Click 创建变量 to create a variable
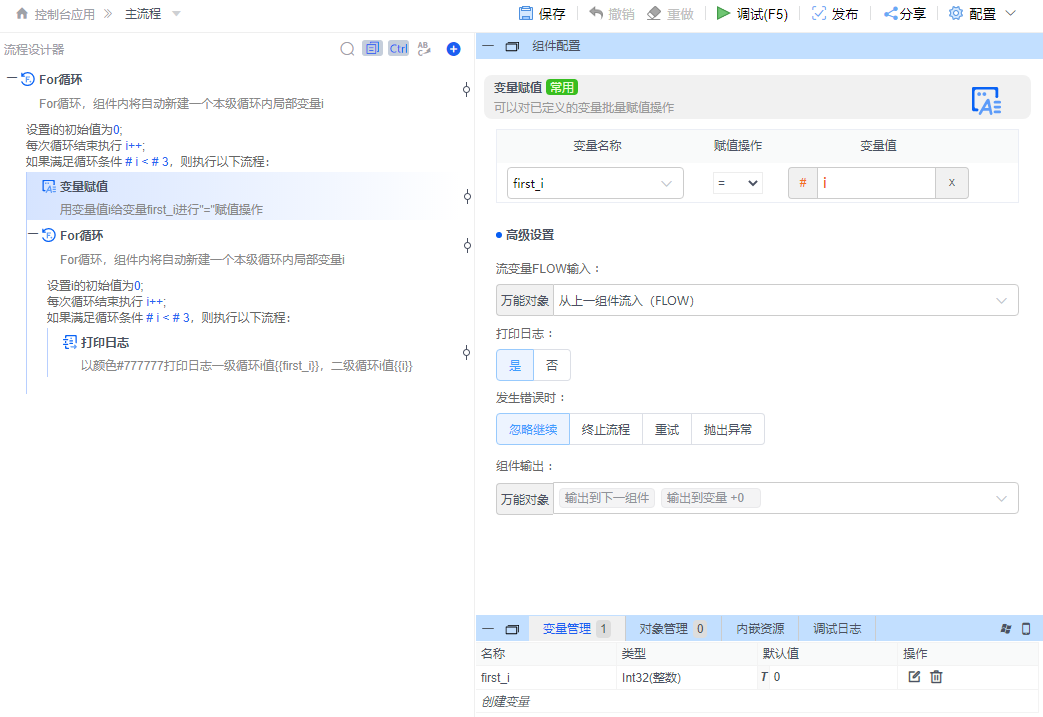Image resolution: width=1043 pixels, height=717 pixels. 506,701
